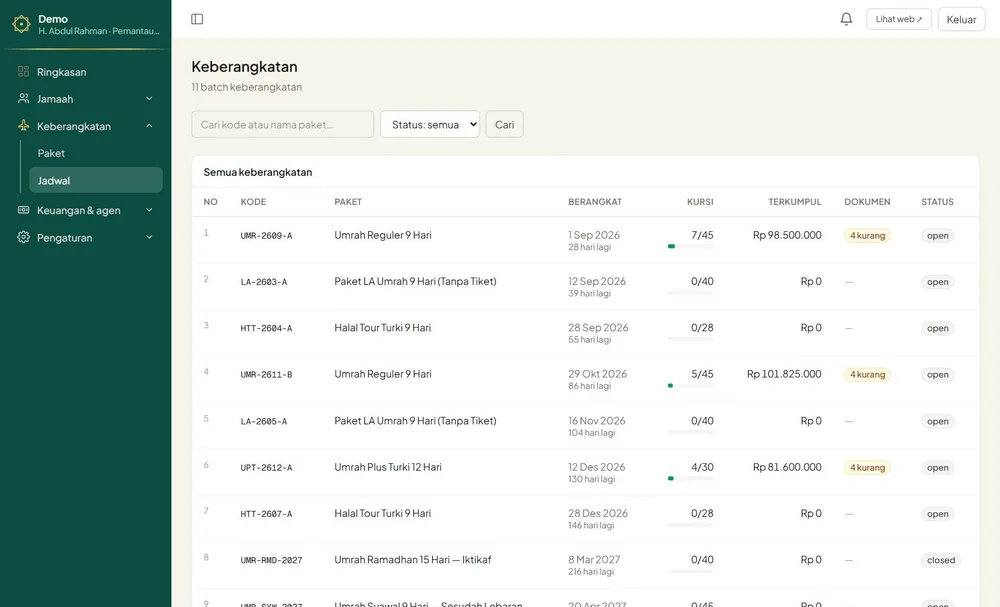The height and width of the screenshot is (607, 1000).
Task: Click the amount Rp 98.500.000
Action: tap(787, 235)
